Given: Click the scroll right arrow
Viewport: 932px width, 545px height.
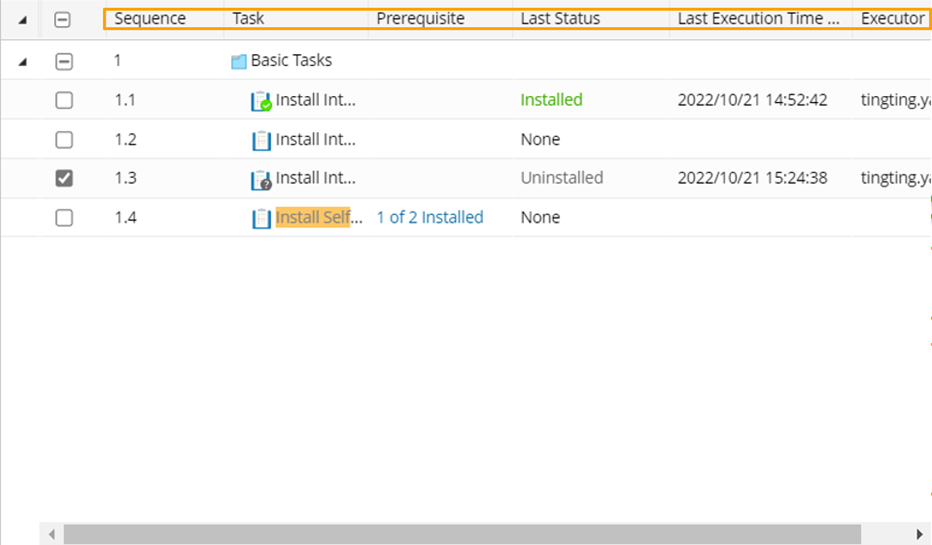Looking at the screenshot, I should (x=920, y=534).
